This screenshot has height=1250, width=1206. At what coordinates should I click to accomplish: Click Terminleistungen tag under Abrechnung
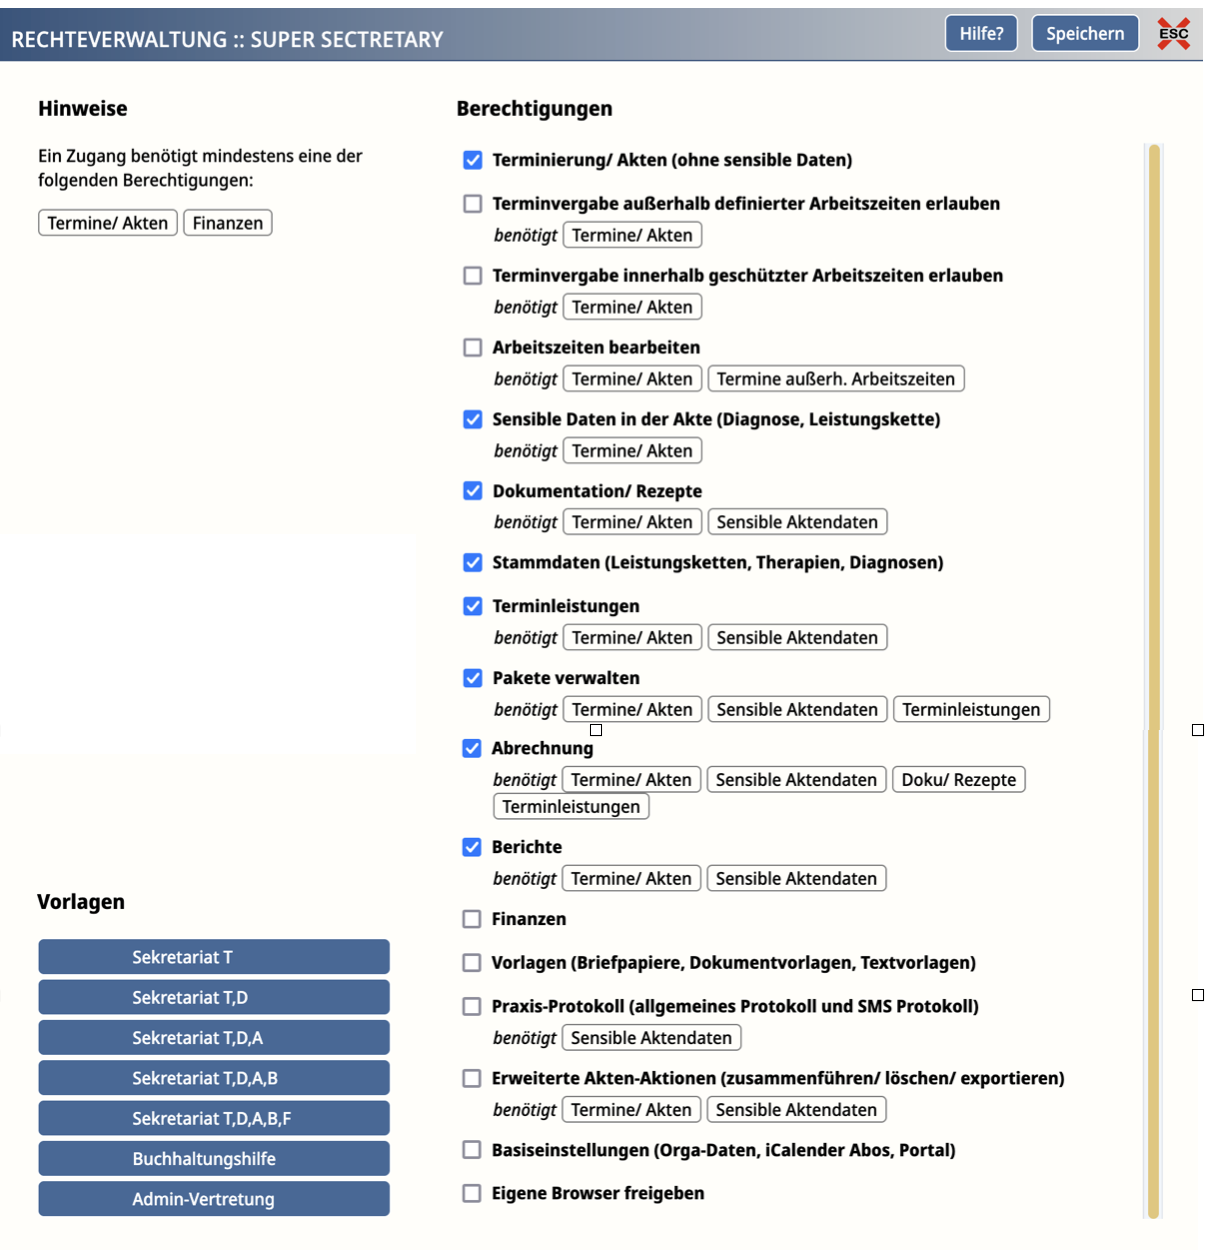point(571,807)
